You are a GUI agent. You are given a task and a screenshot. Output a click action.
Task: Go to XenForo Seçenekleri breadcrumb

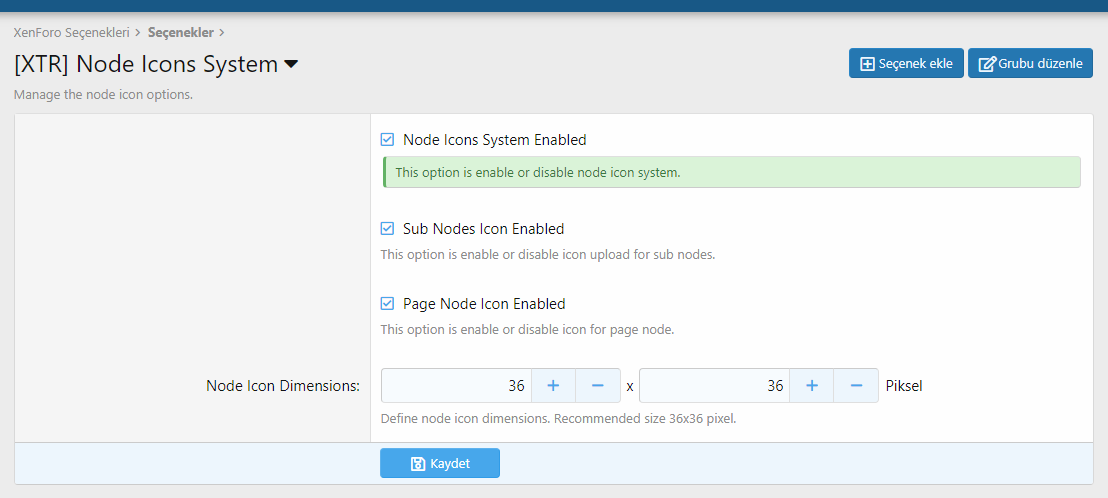[71, 32]
